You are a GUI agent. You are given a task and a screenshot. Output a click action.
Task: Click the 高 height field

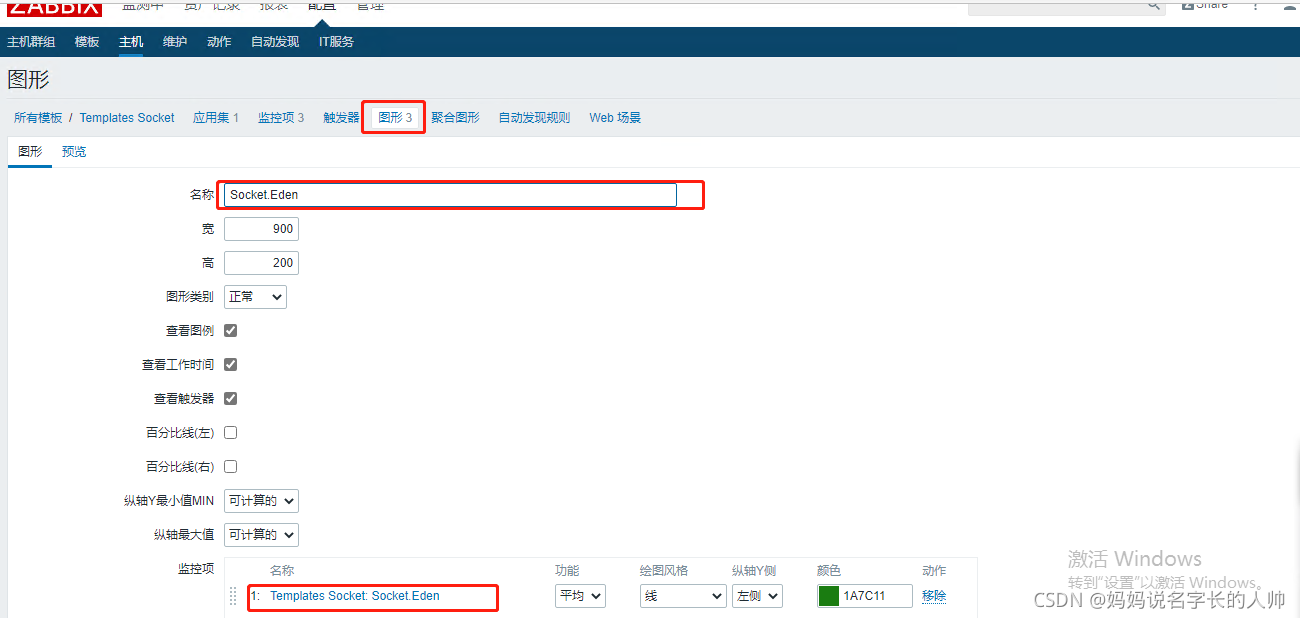(x=261, y=263)
